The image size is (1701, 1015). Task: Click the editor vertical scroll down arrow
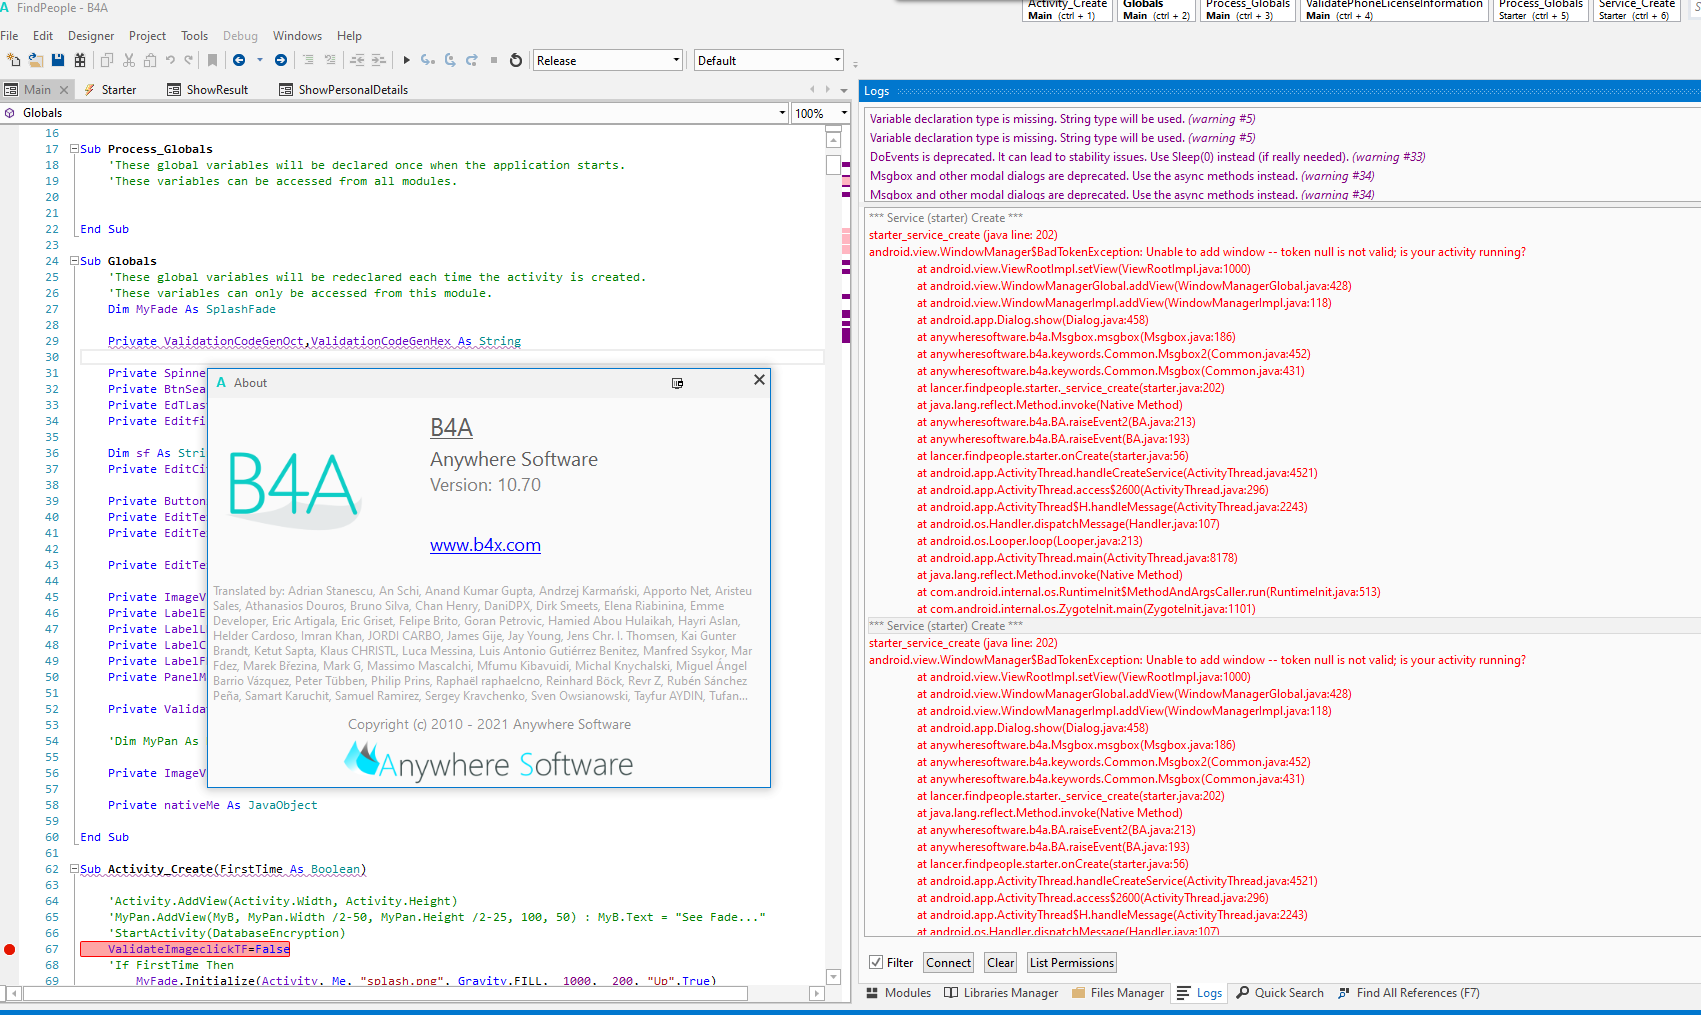pos(834,977)
